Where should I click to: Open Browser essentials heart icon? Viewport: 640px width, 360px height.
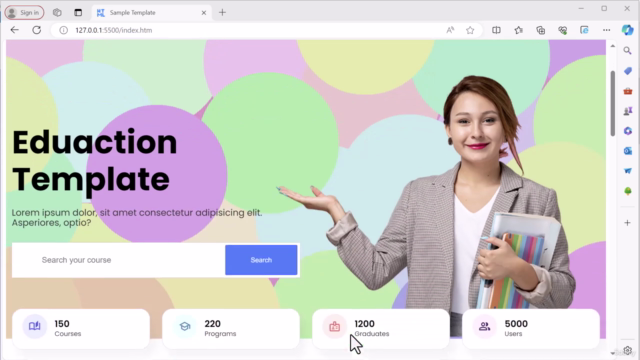point(563,30)
